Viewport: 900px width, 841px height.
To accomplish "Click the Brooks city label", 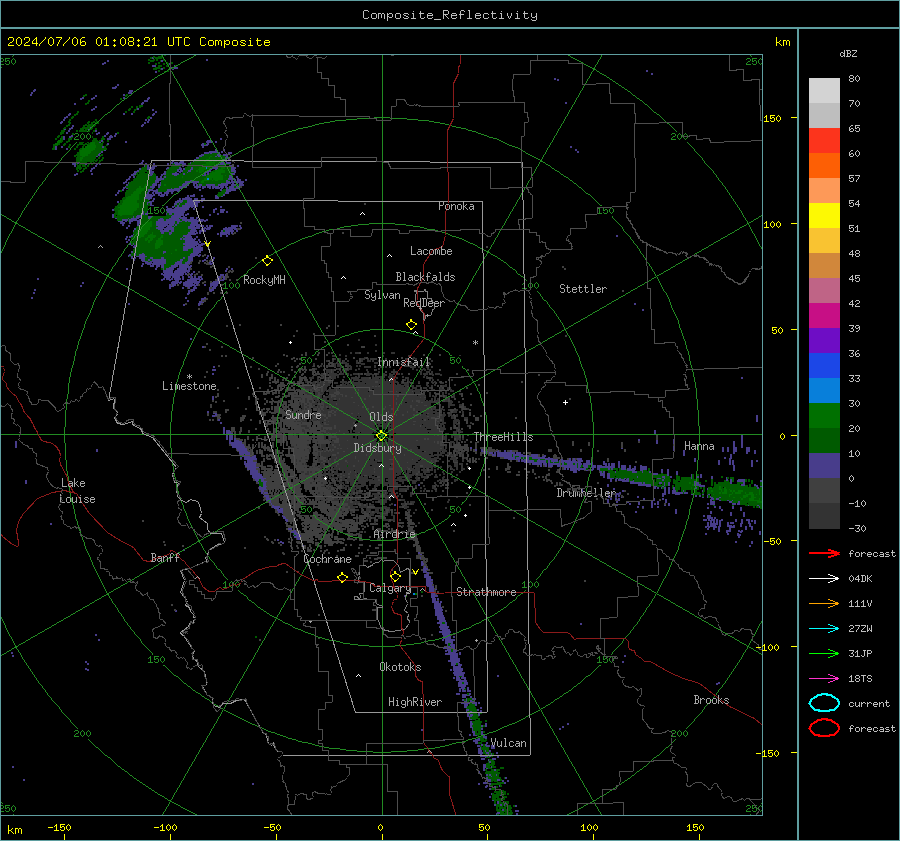I will tap(711, 700).
